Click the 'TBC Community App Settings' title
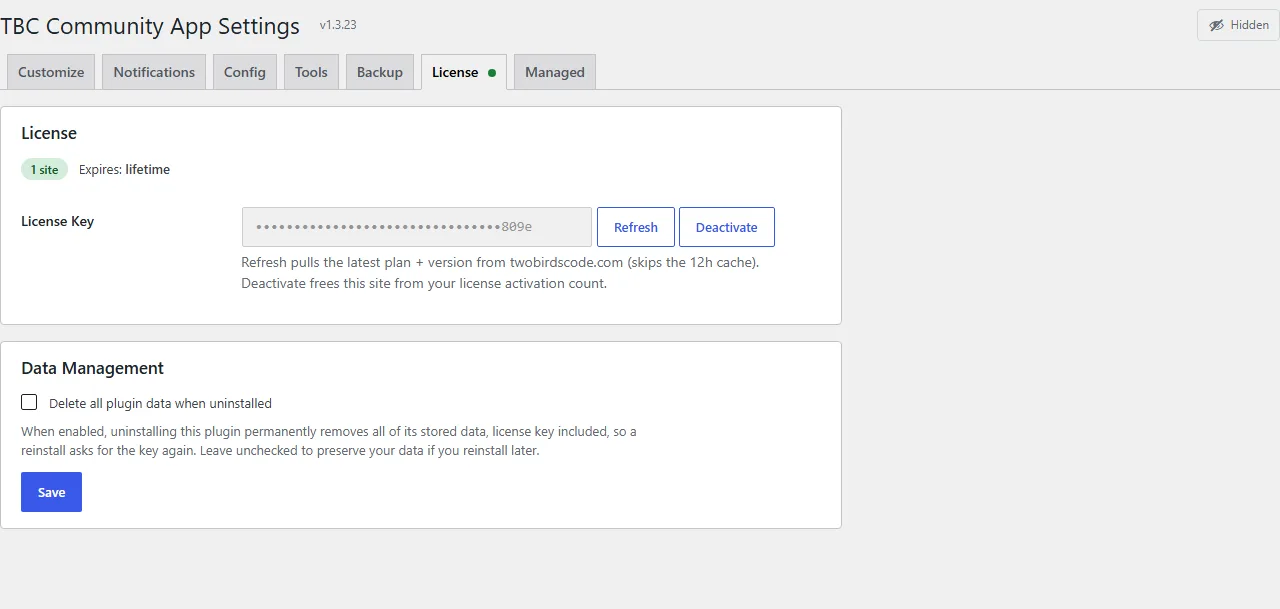The width and height of the screenshot is (1280, 609). [x=150, y=26]
